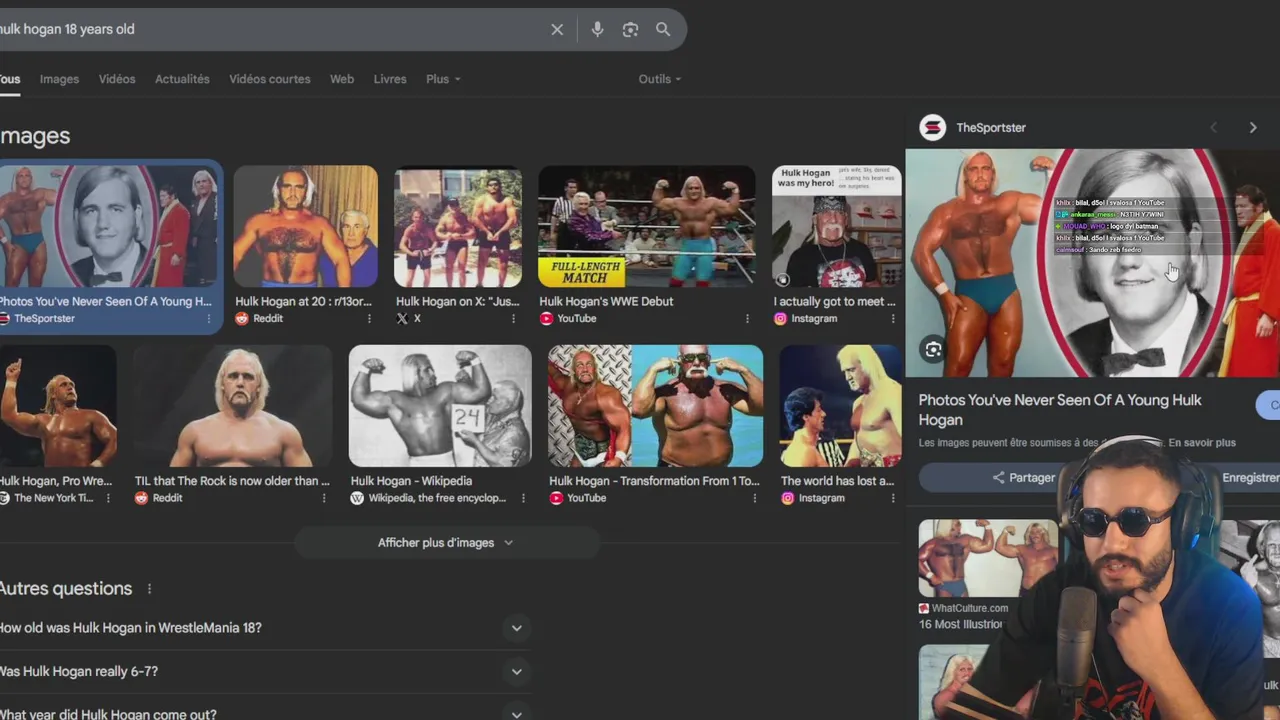Go to the next image in preview panel
This screenshot has height=720, width=1280.
coord(1253,128)
